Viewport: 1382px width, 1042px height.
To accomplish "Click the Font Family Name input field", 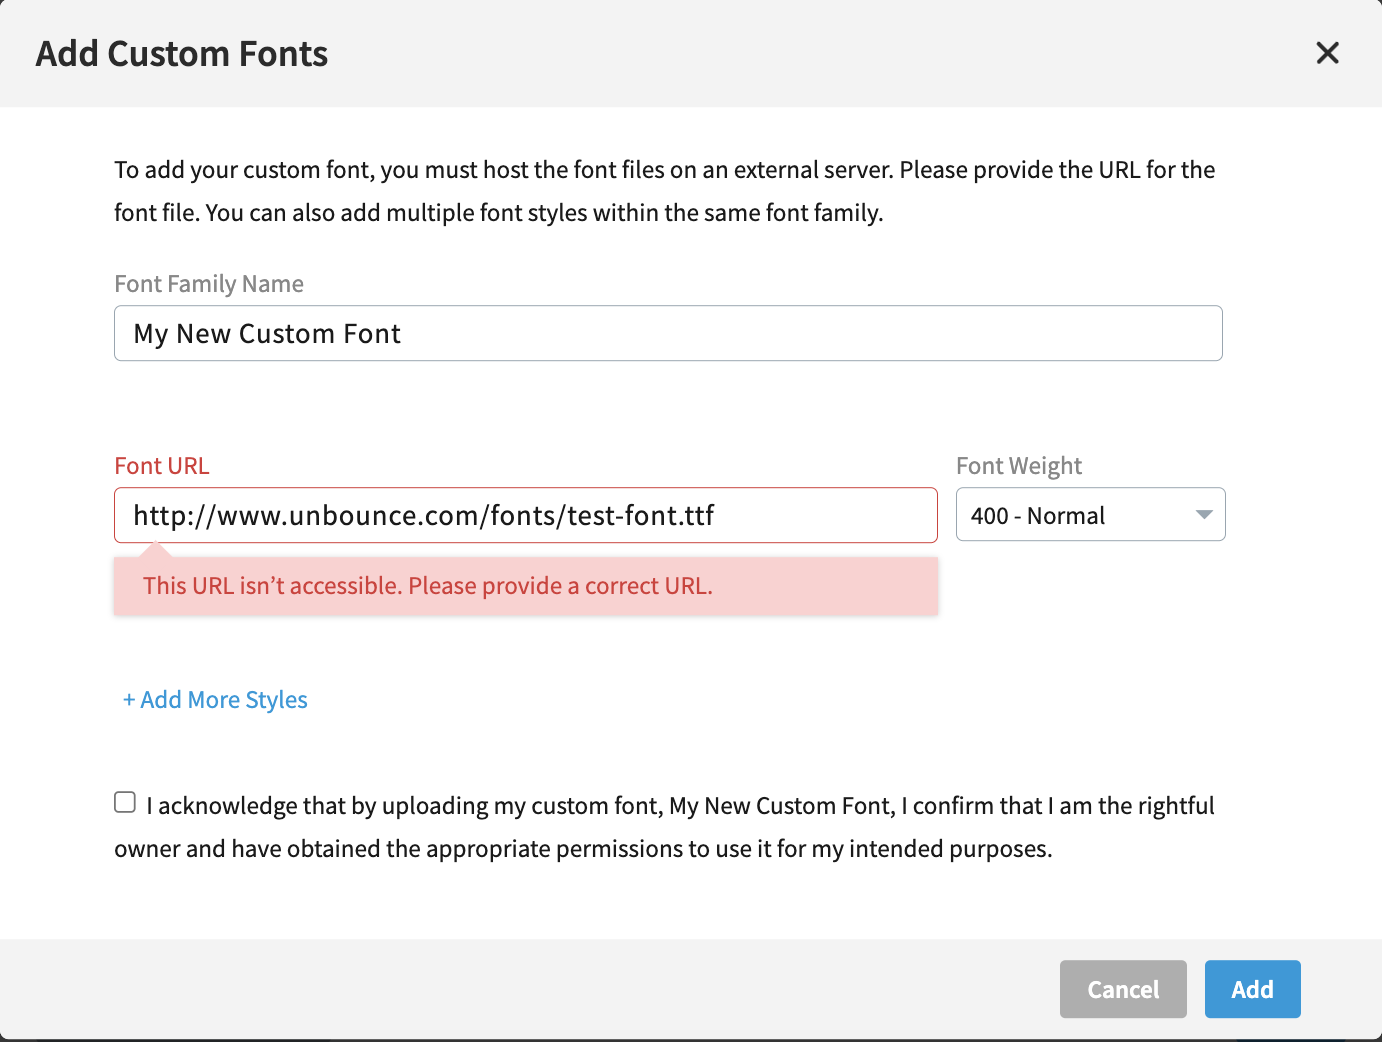I will point(668,333).
